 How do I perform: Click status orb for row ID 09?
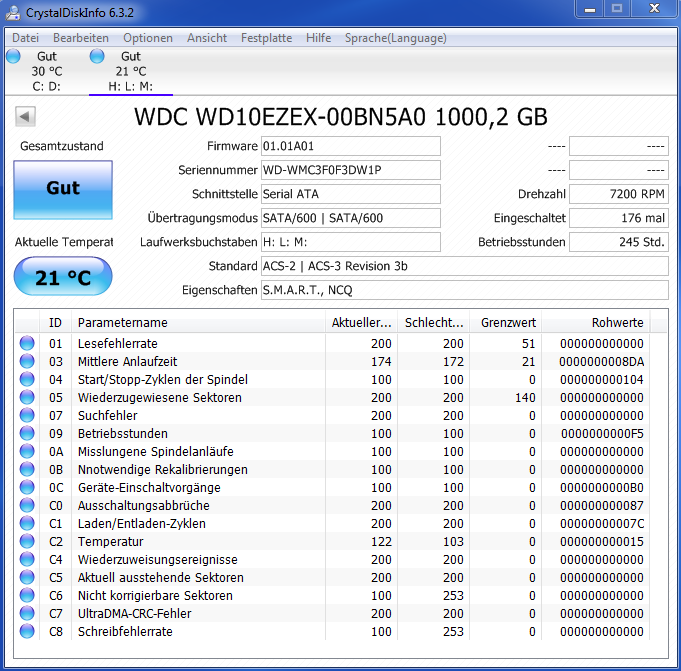27,433
